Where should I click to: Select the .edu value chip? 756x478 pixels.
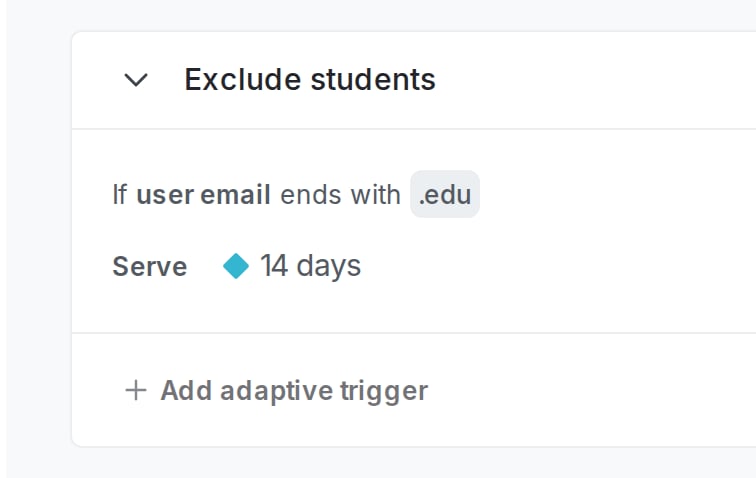pyautogui.click(x=445, y=194)
